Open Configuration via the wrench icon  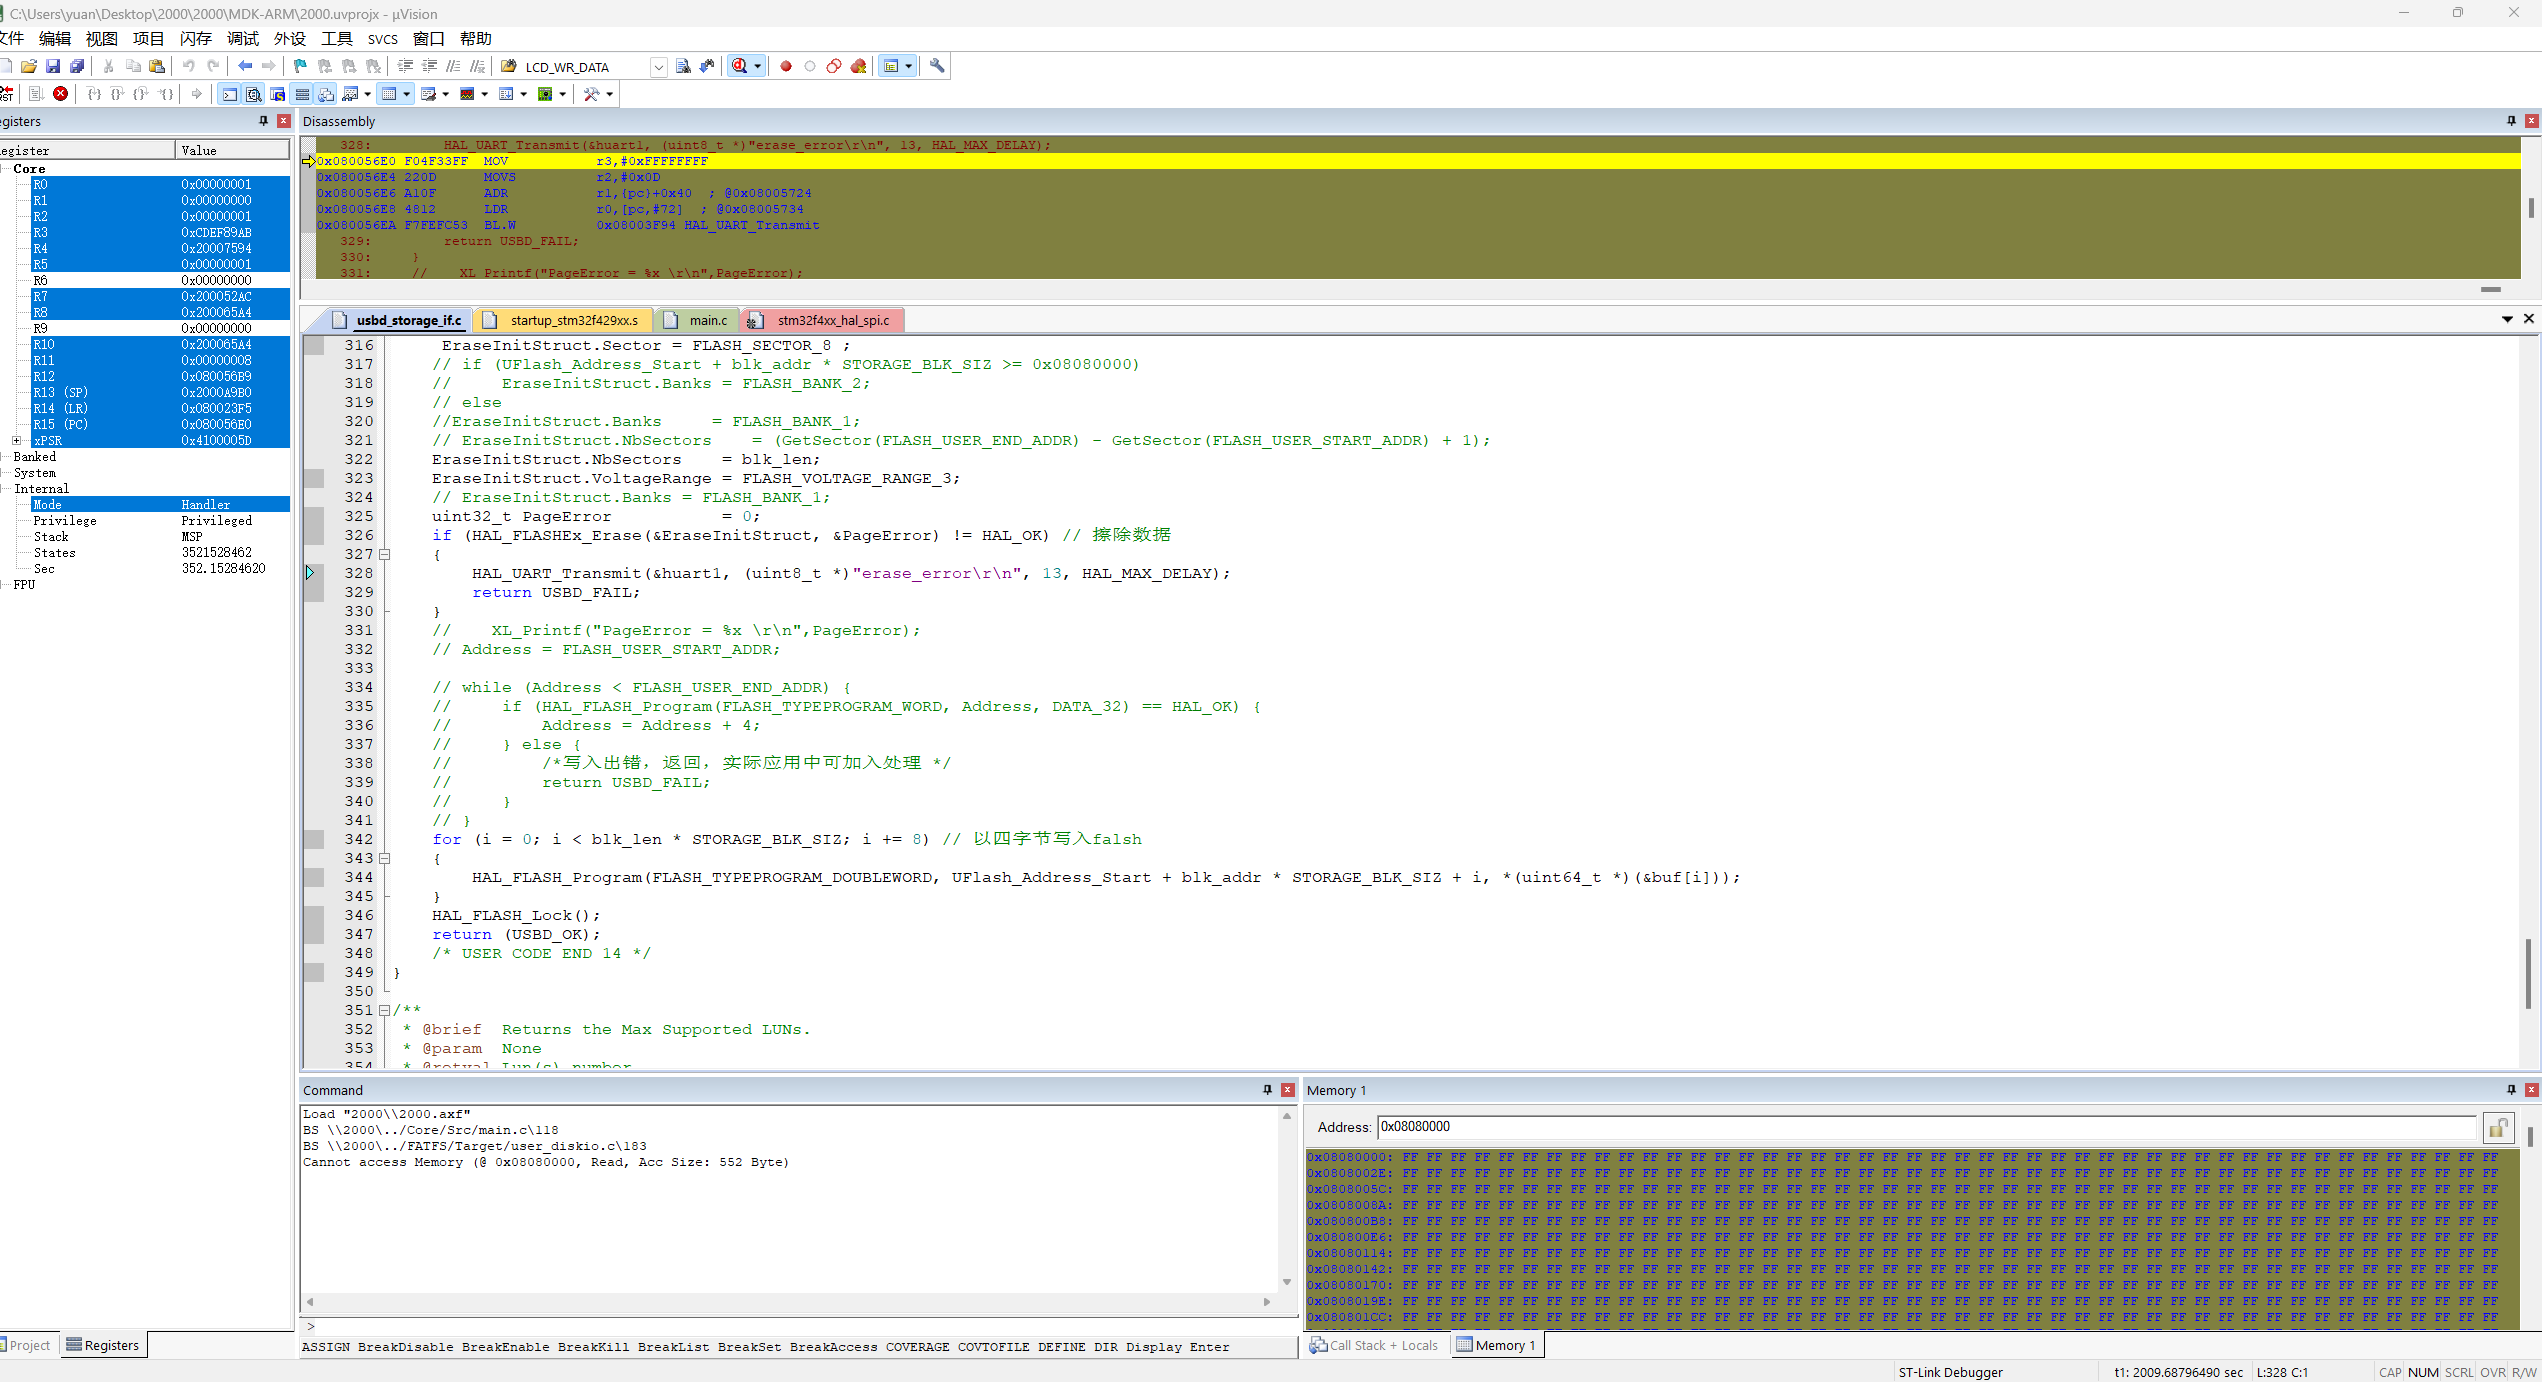[x=937, y=66]
